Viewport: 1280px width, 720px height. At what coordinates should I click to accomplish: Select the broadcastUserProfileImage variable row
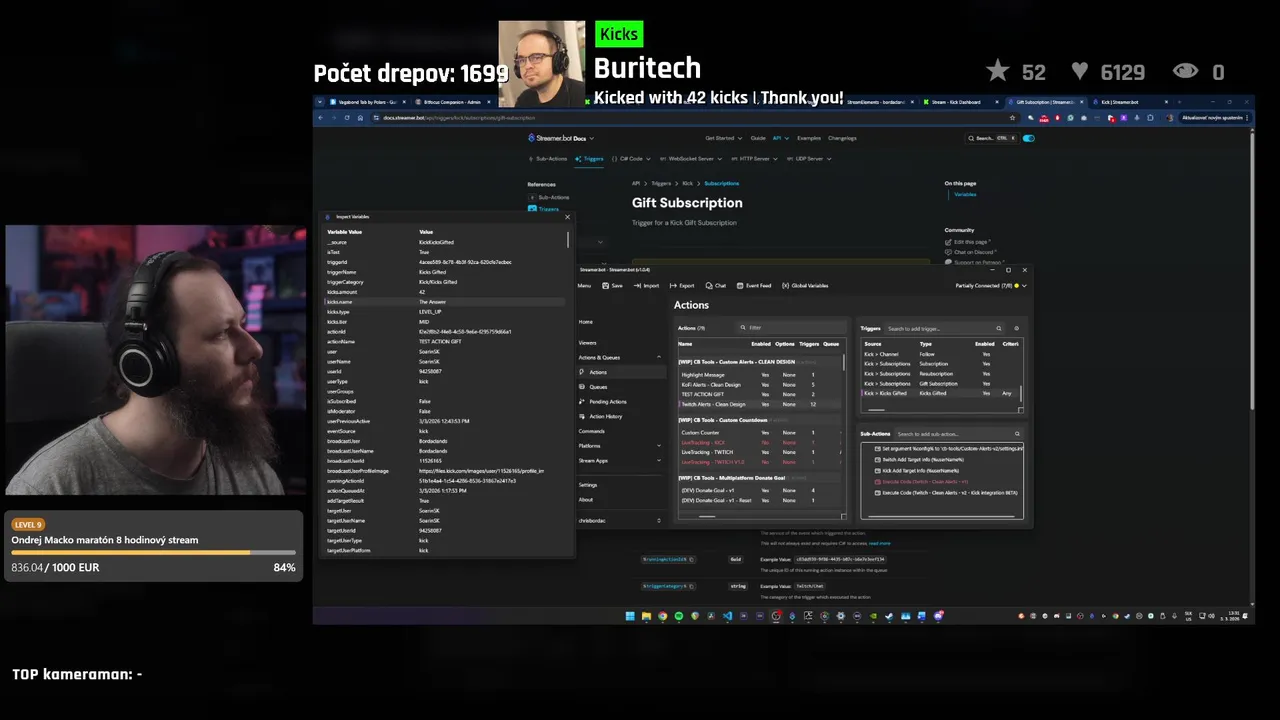click(446, 471)
